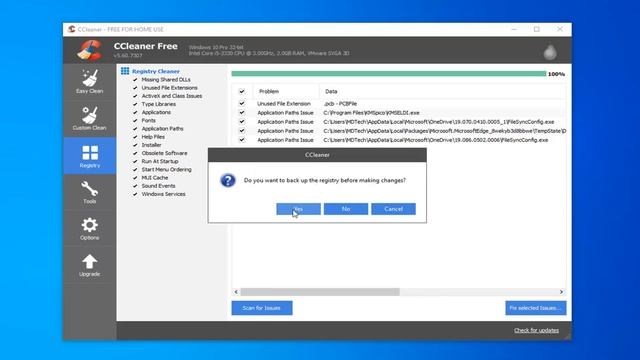The image size is (640, 360).
Task: Select the 19.086 OneDrive FileSyncConfig.exe path
Action: [x=436, y=140]
